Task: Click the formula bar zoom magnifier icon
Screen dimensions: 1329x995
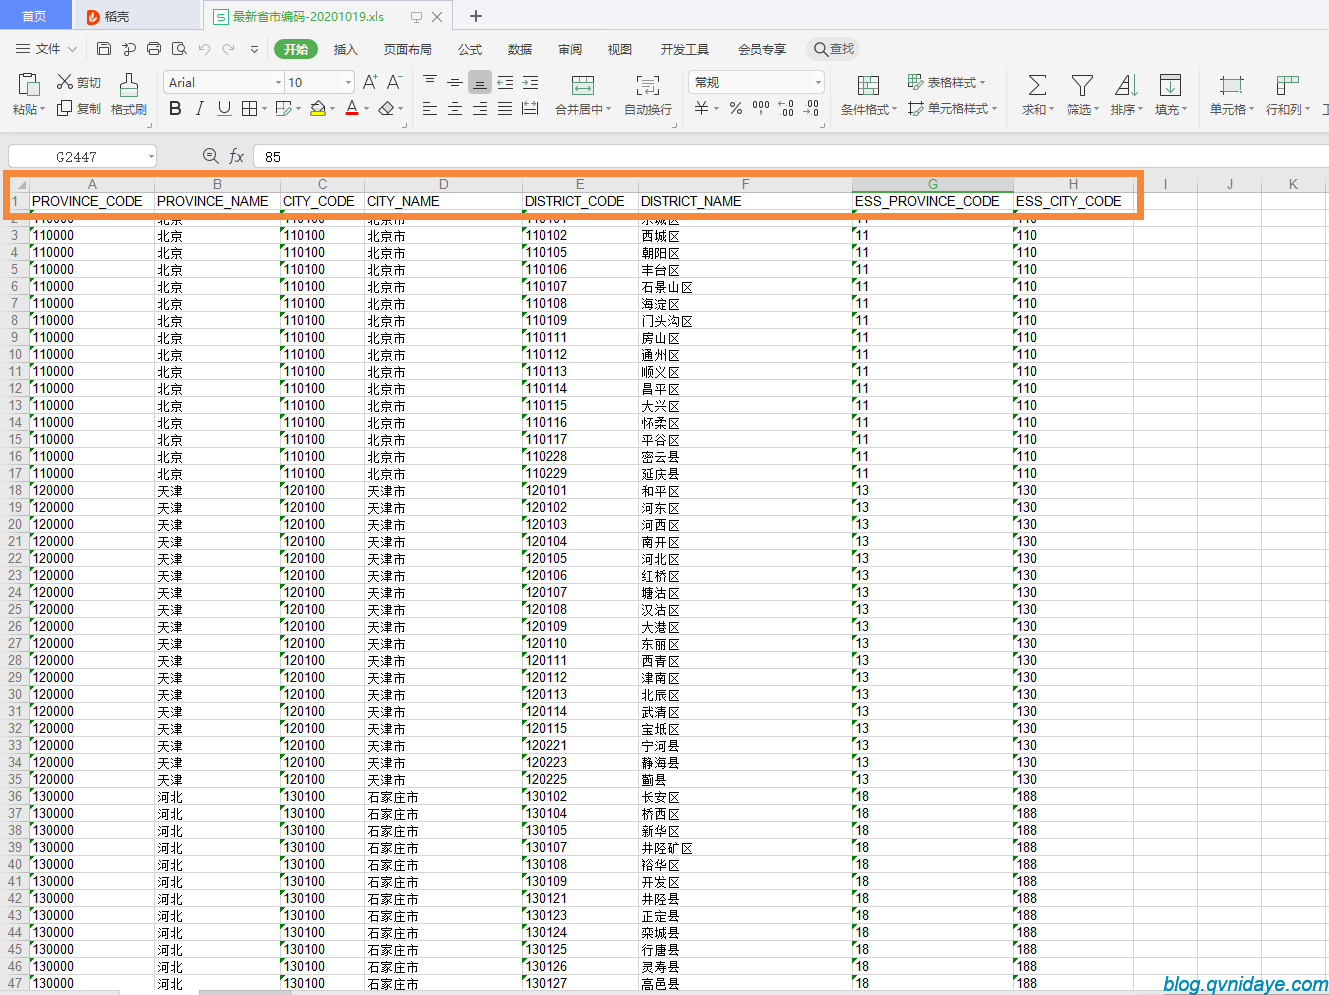Action: pos(210,156)
